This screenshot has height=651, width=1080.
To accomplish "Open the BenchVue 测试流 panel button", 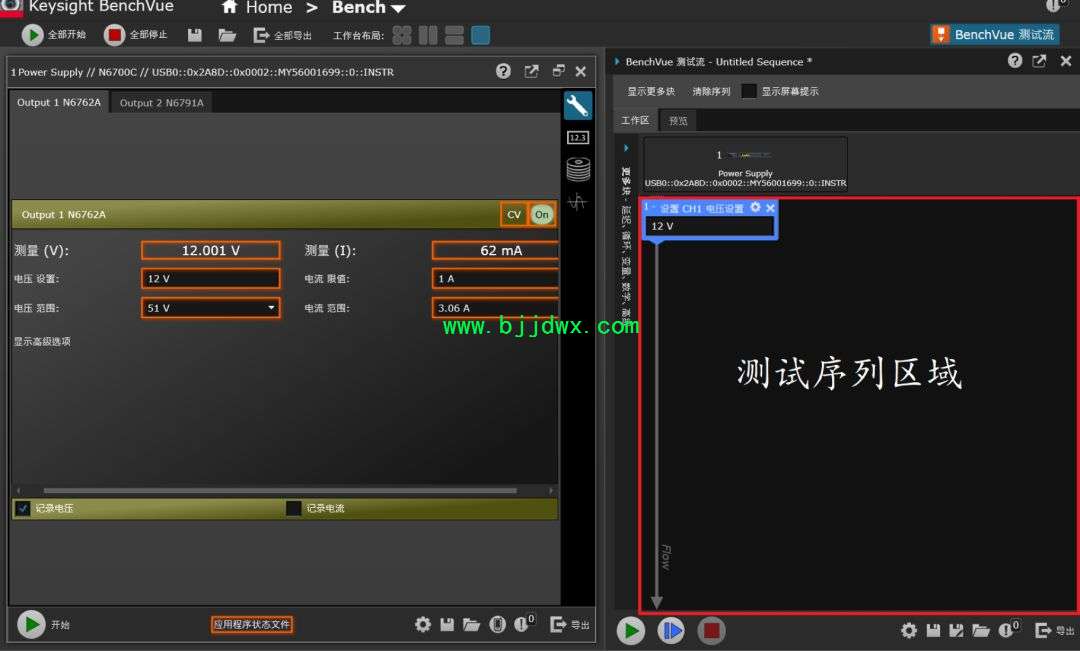I will point(995,34).
